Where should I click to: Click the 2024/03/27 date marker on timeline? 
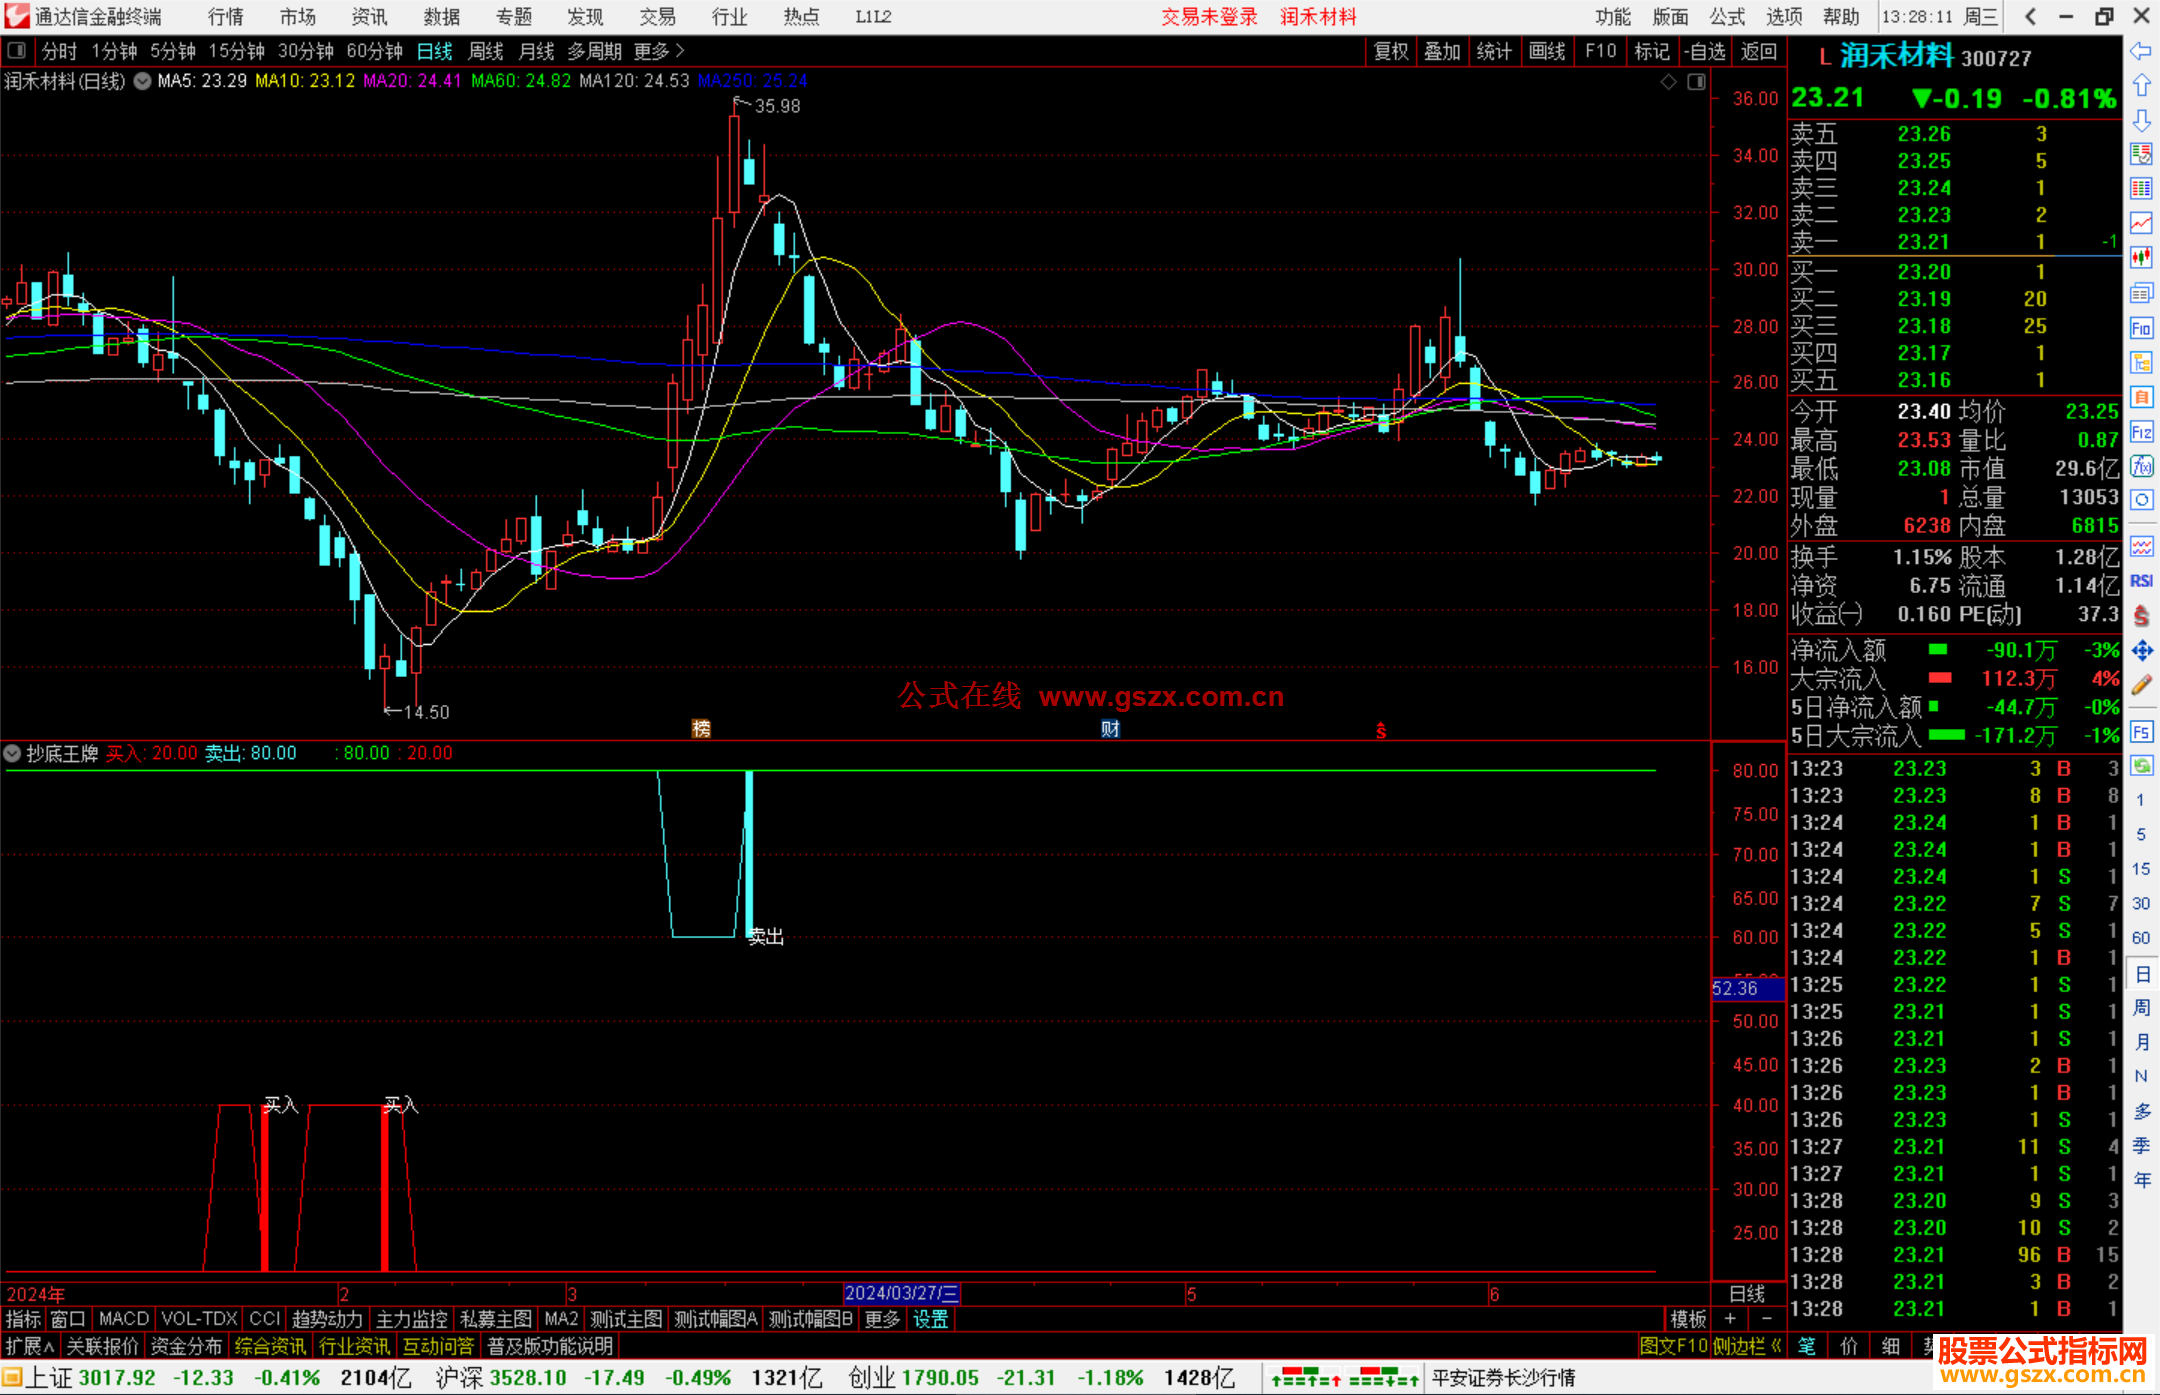point(901,1293)
